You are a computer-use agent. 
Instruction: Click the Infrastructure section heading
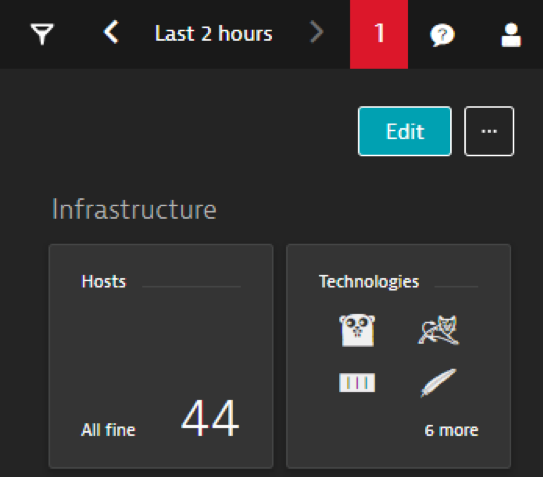(134, 209)
